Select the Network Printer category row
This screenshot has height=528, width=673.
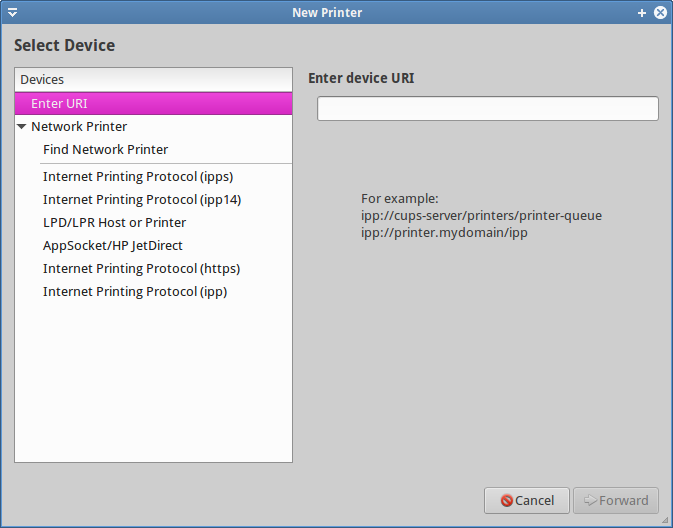[x=79, y=127]
